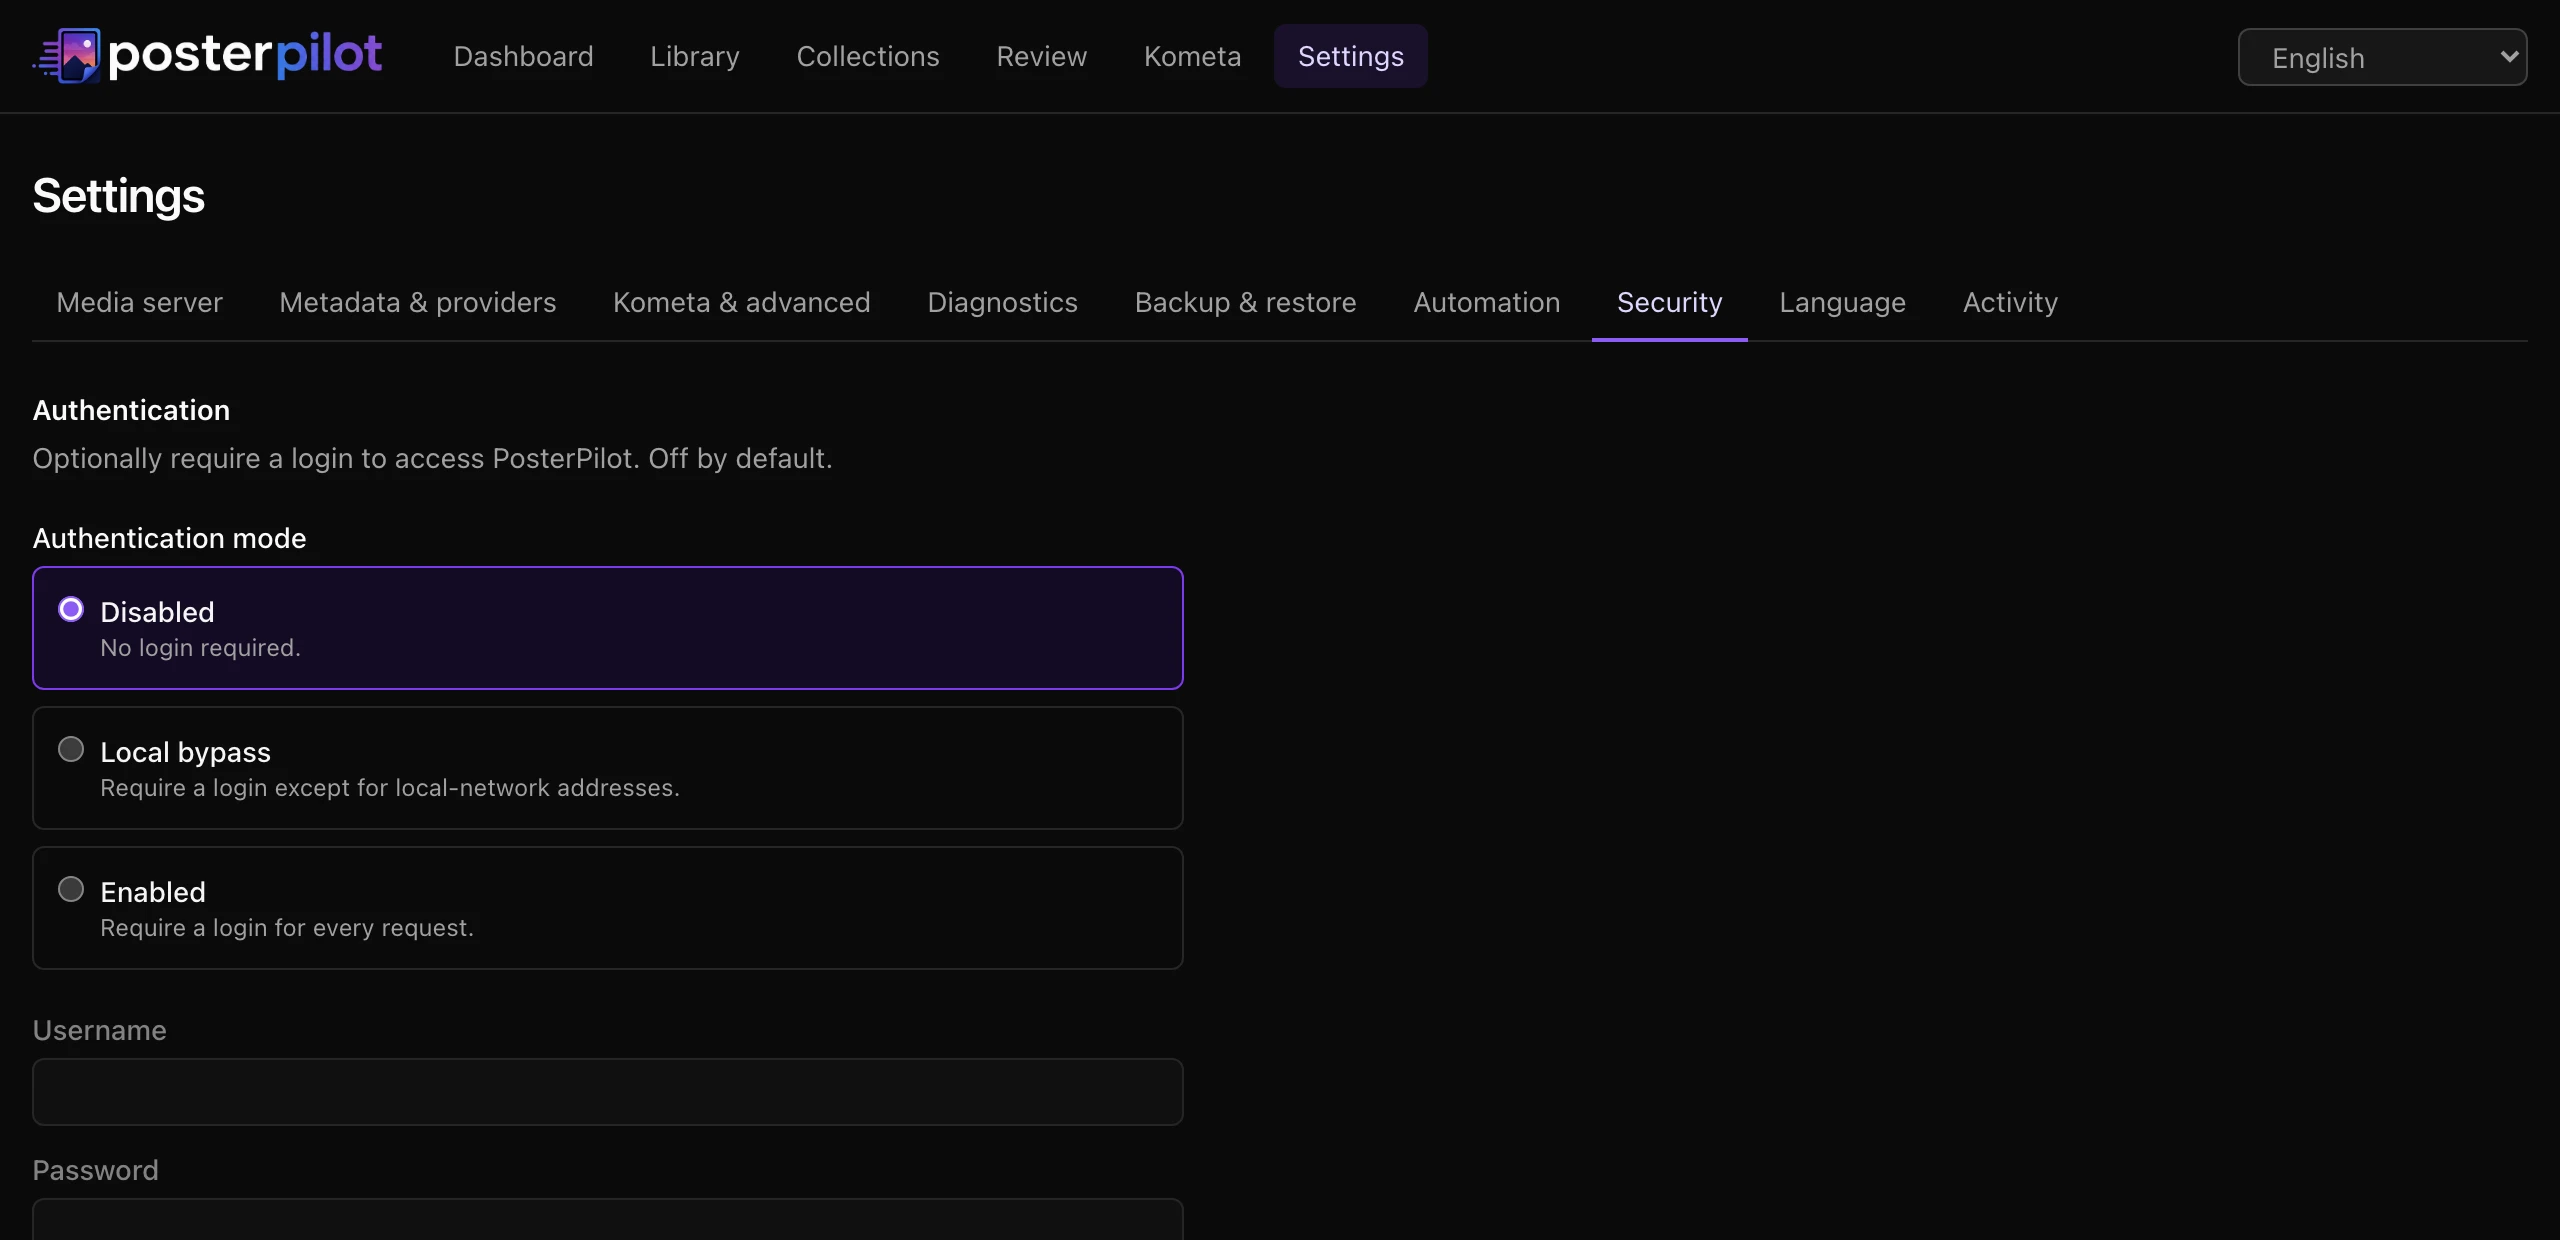2560x1240 pixels.
Task: Switch to Kometa & advanced tab
Action: (741, 302)
